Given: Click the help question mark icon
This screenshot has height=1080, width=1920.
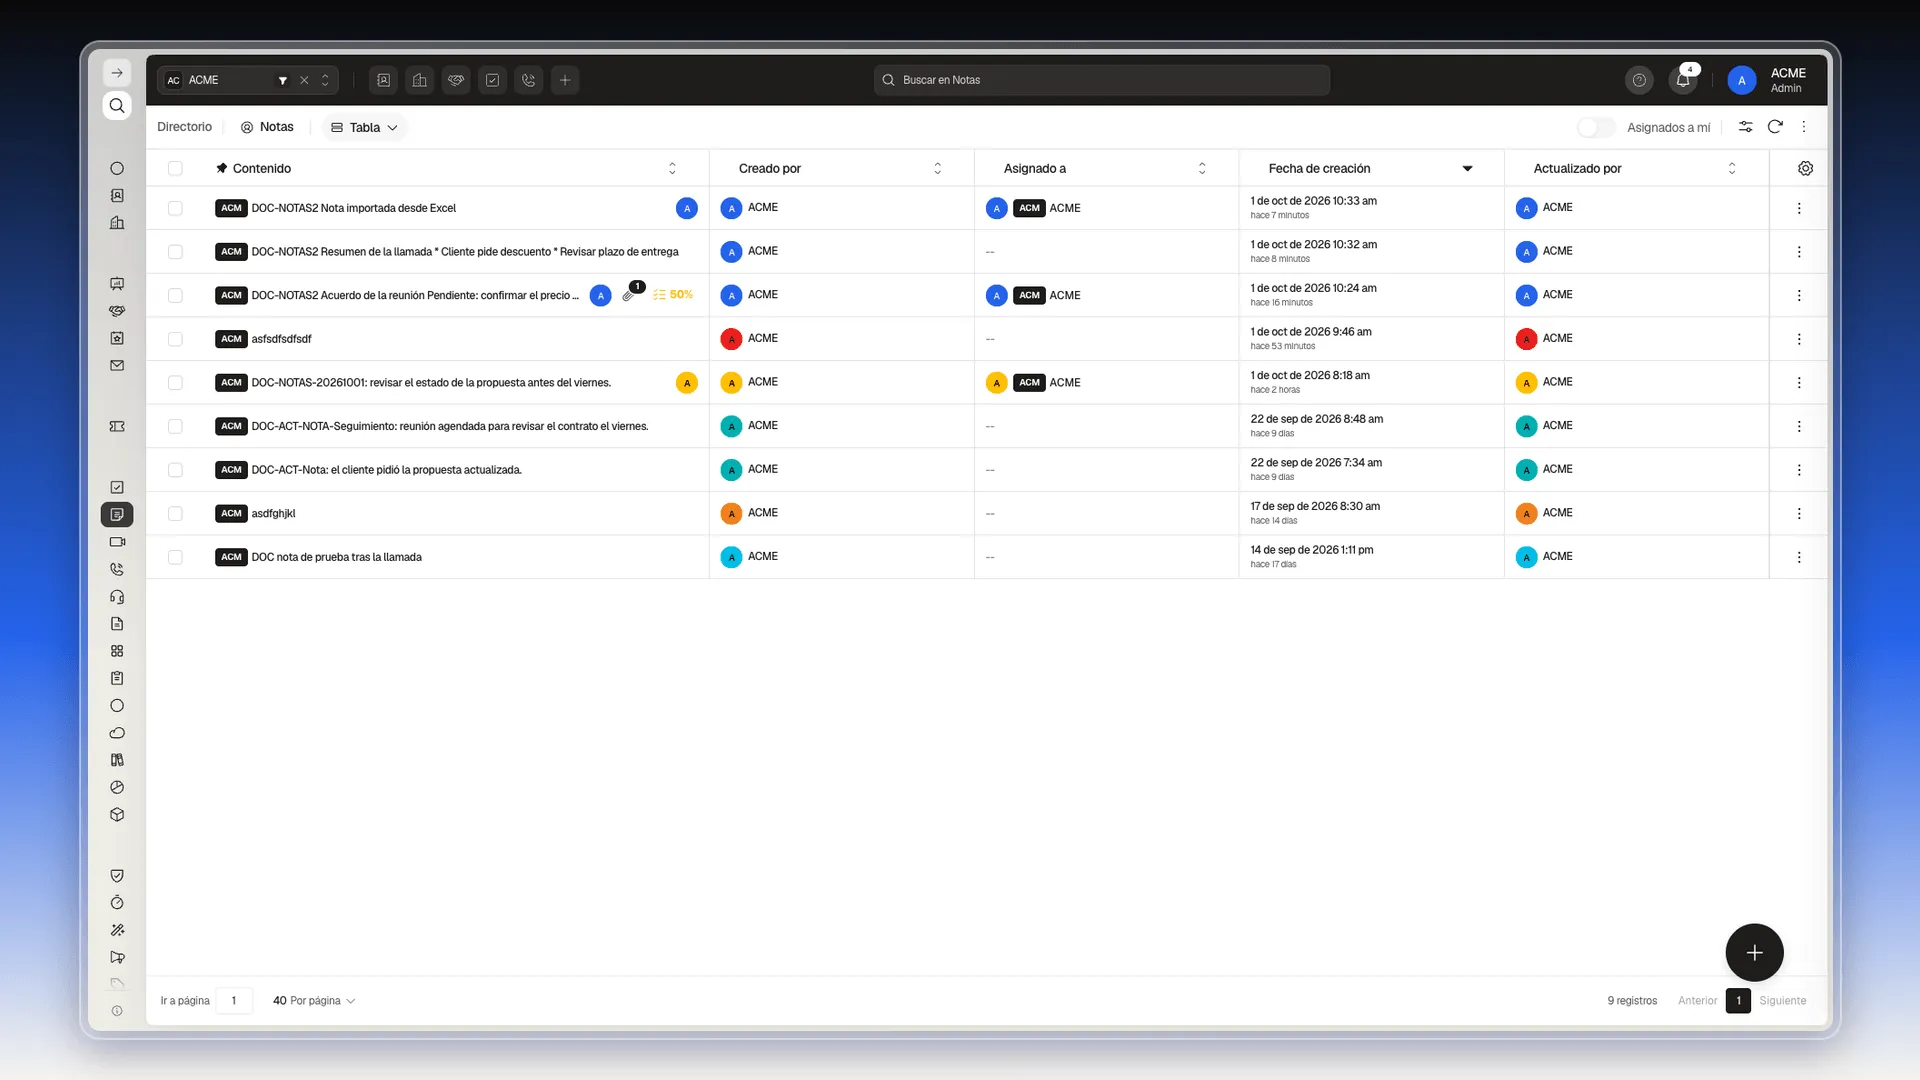Looking at the screenshot, I should click(1639, 80).
